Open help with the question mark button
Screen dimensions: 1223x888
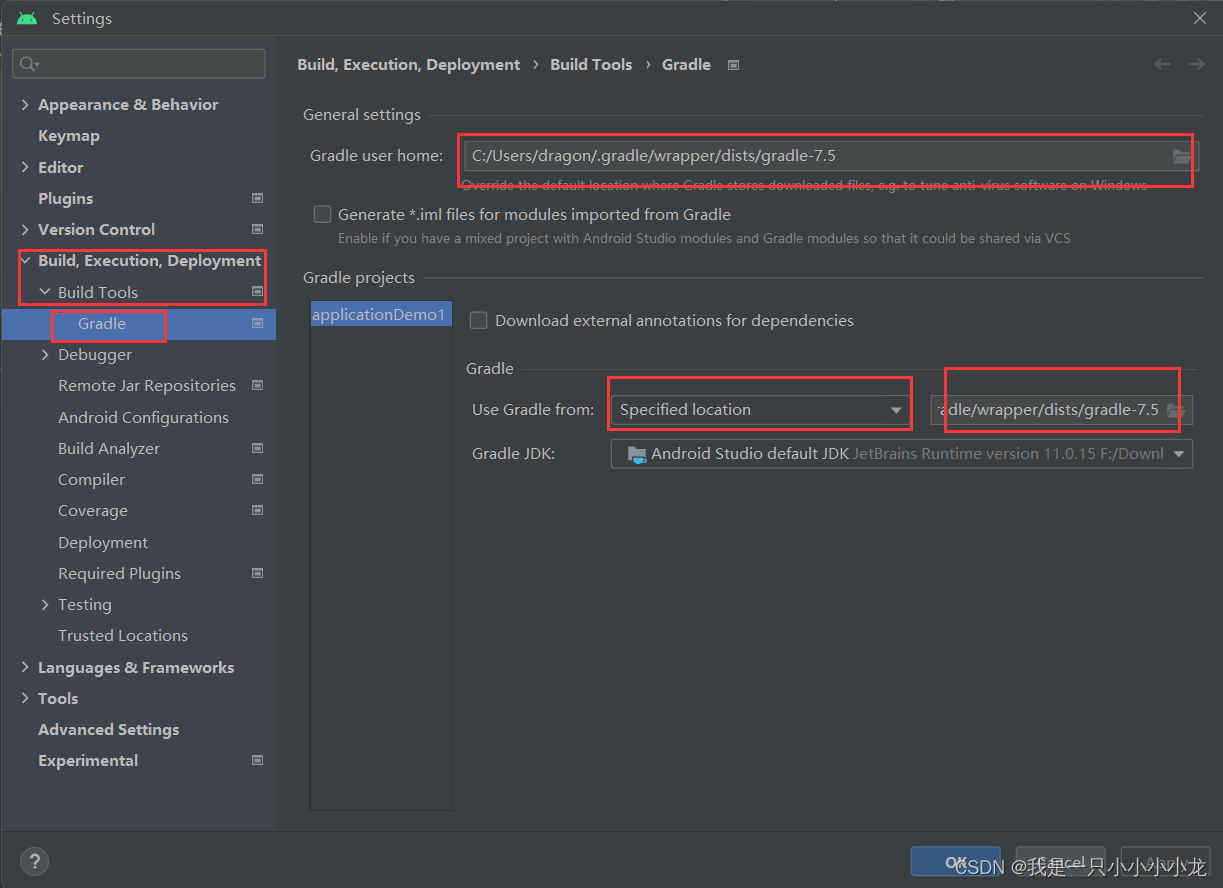[34, 861]
